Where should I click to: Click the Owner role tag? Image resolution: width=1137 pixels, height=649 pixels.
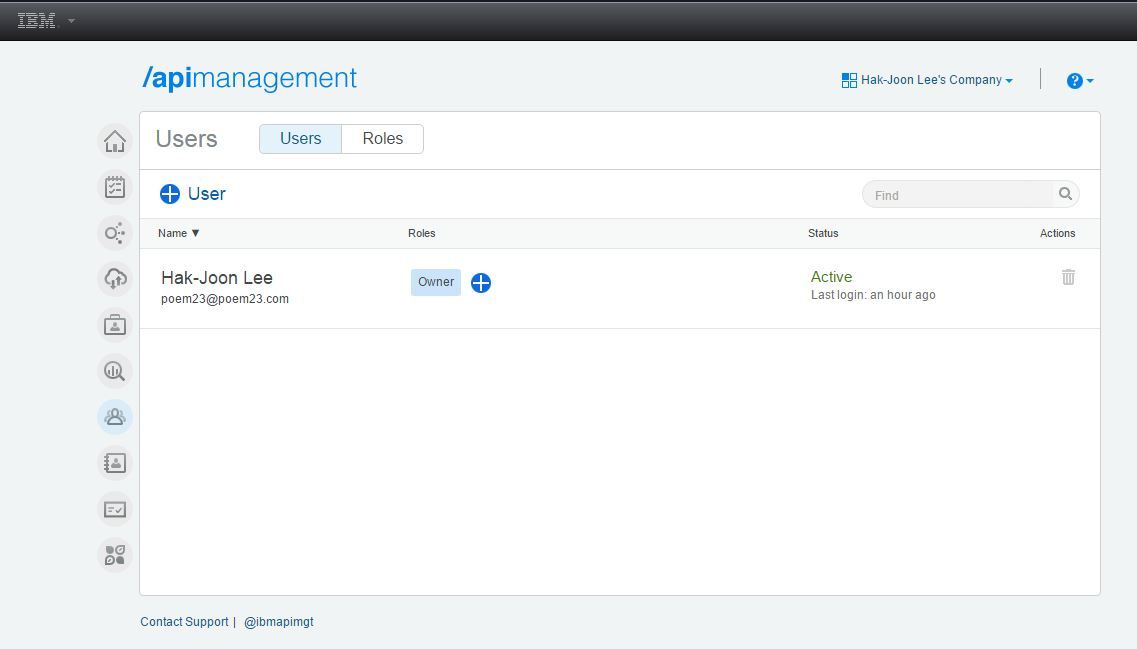click(x=436, y=282)
